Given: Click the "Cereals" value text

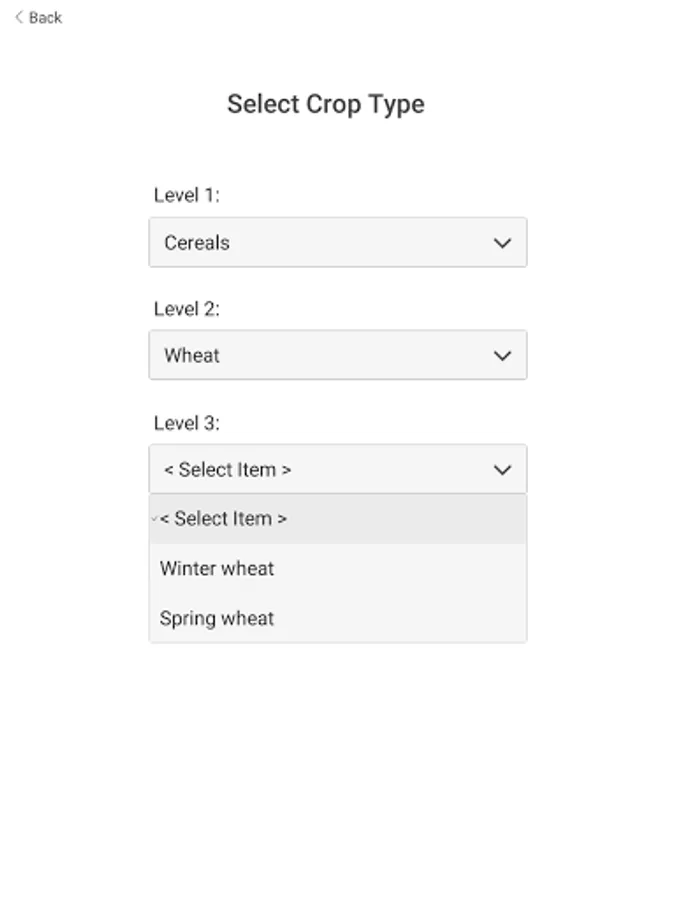Looking at the screenshot, I should tap(197, 243).
